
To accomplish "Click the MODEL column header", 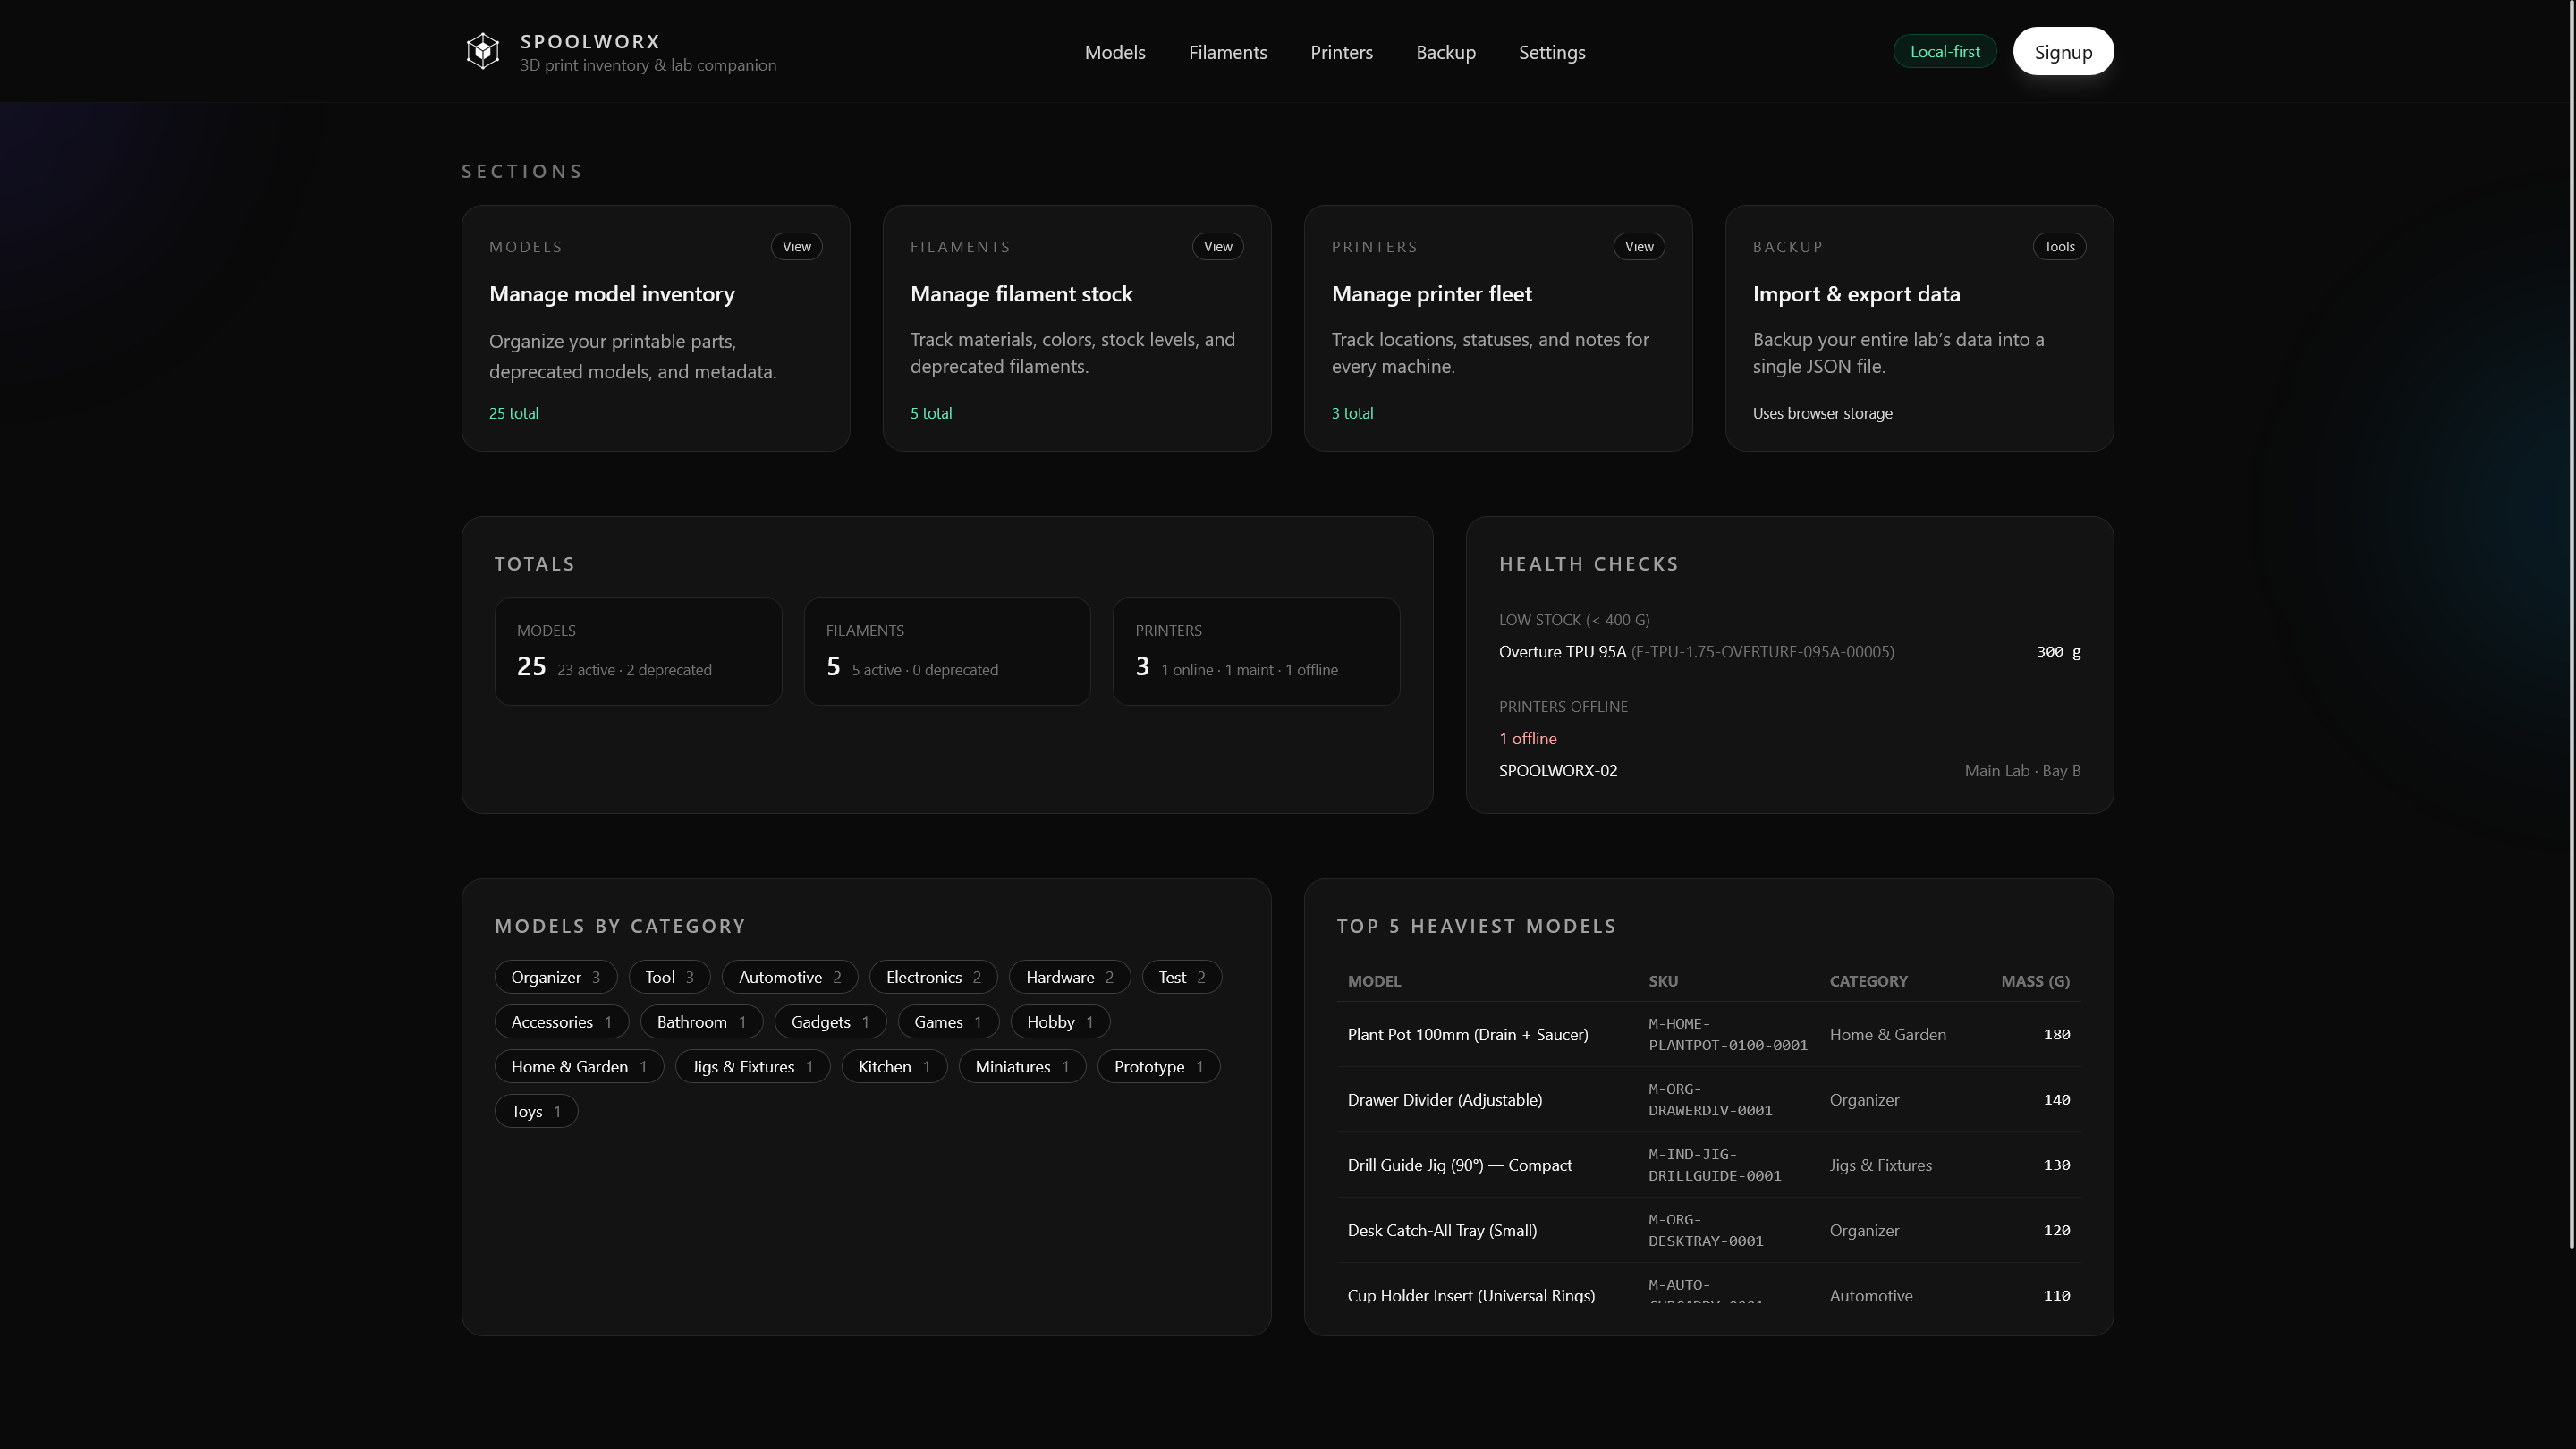I will [1374, 981].
